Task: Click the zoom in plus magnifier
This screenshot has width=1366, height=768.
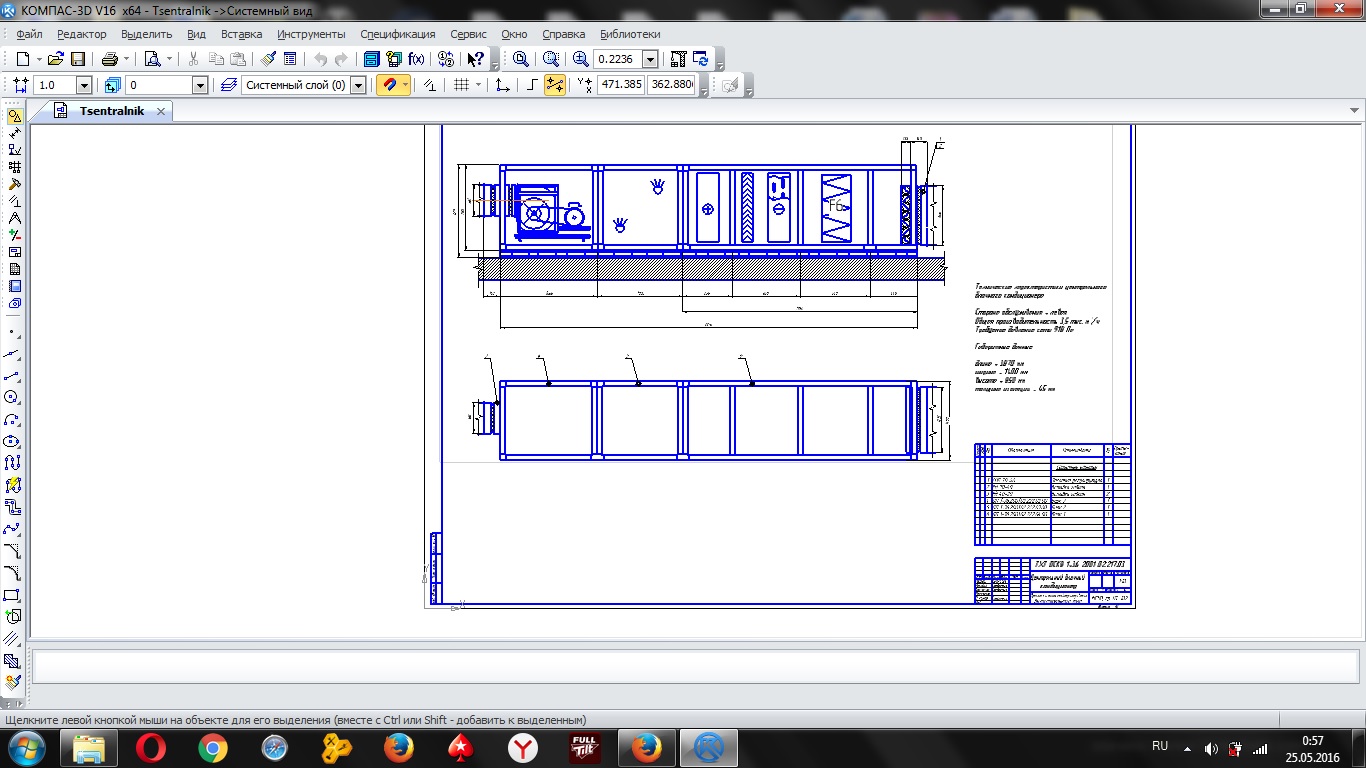Action: point(581,59)
